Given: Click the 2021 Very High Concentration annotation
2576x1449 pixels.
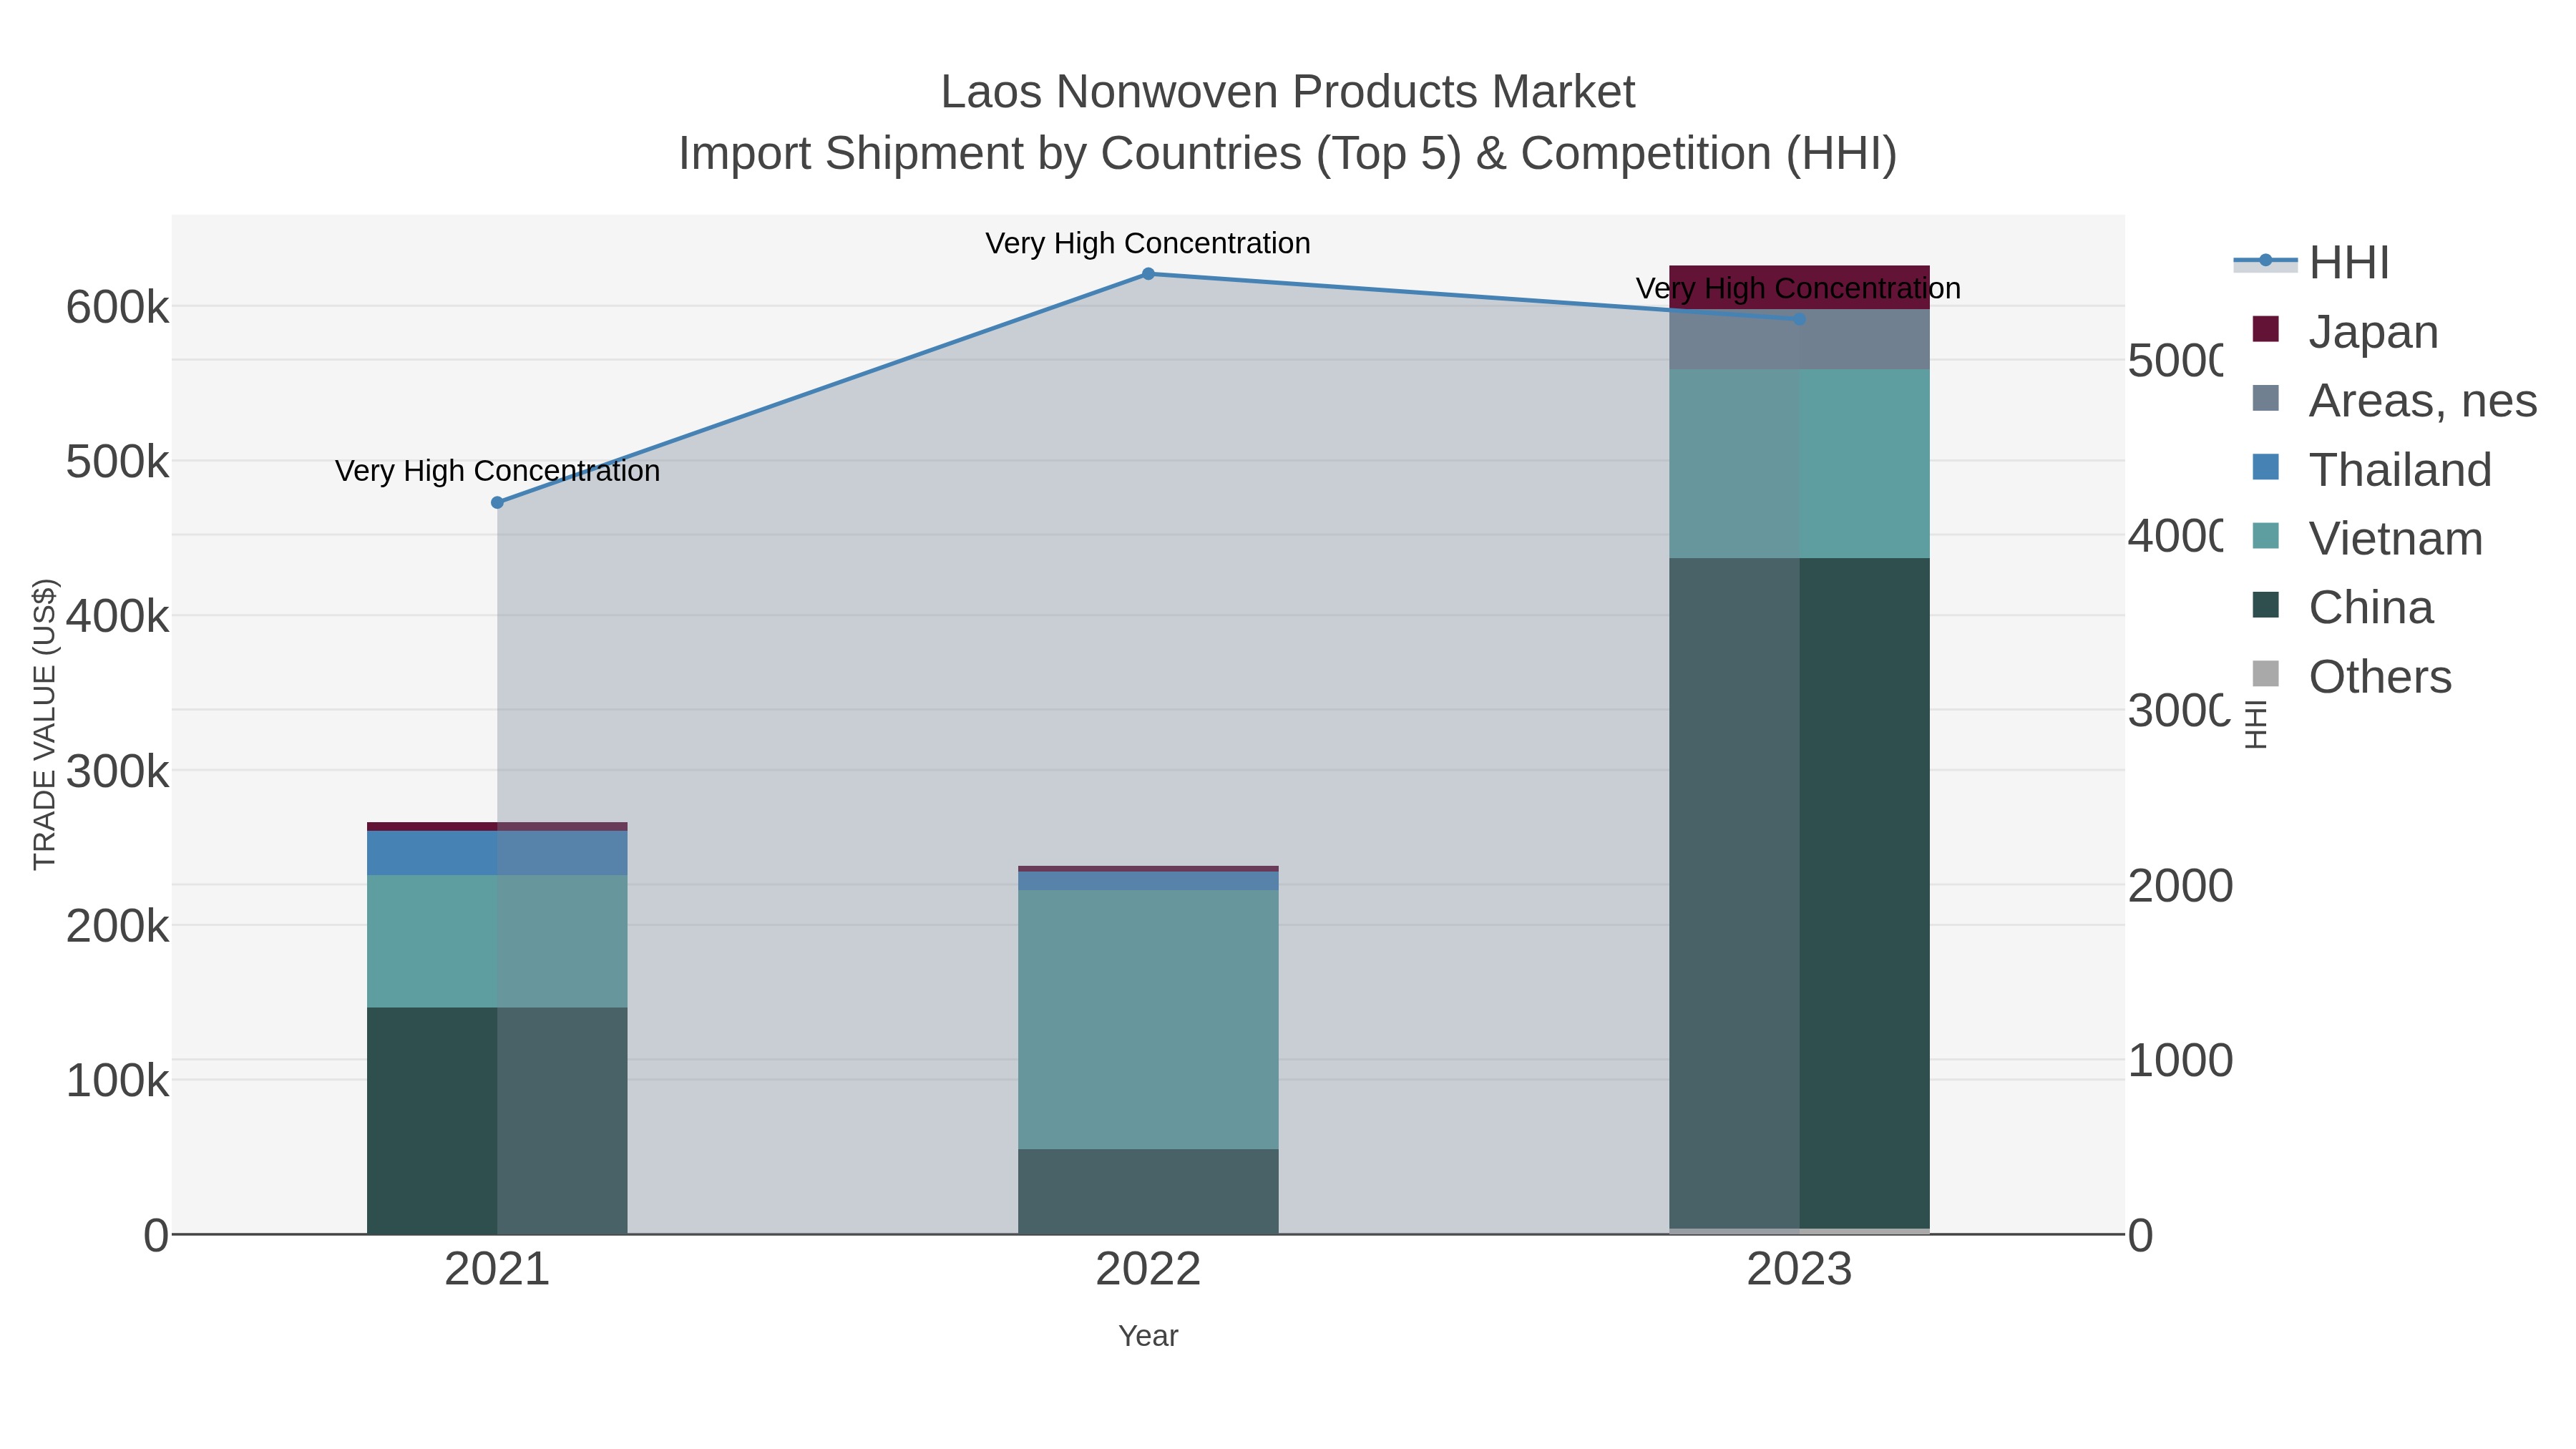Looking at the screenshot, I should 497,471.
